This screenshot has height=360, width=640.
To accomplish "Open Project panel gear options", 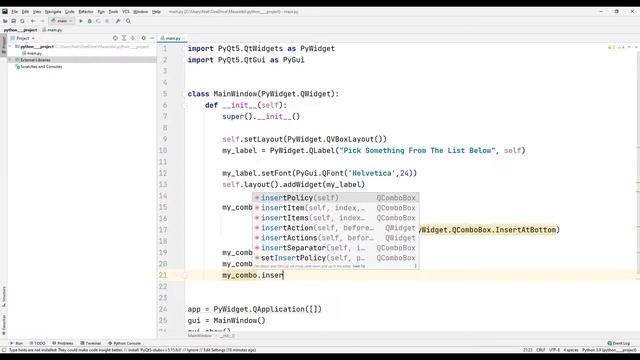I will (143, 38).
